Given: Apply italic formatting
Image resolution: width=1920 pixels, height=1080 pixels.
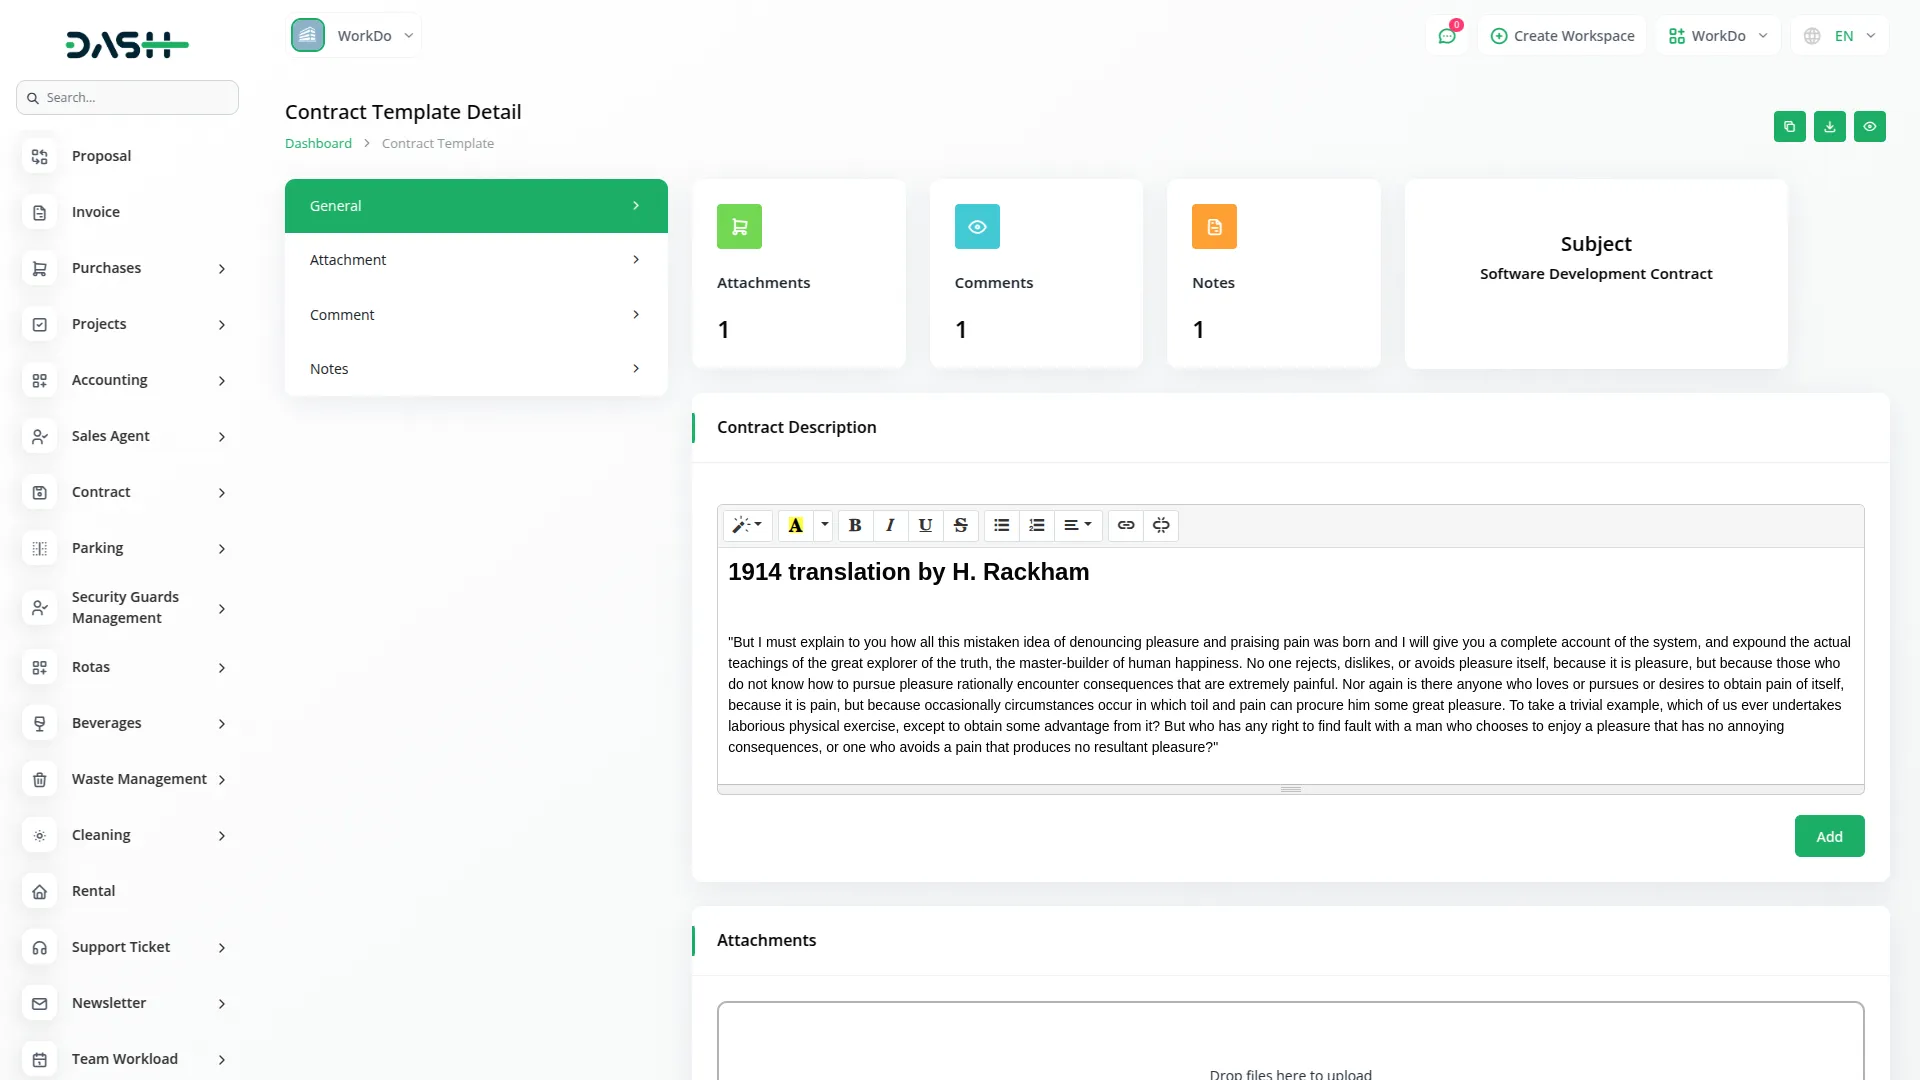Looking at the screenshot, I should click(890, 525).
